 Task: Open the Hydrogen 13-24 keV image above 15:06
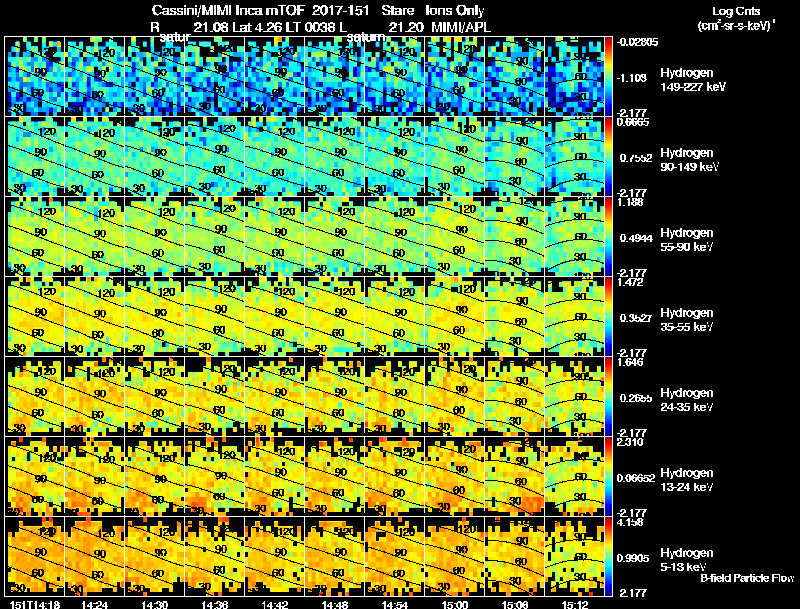[515, 476]
